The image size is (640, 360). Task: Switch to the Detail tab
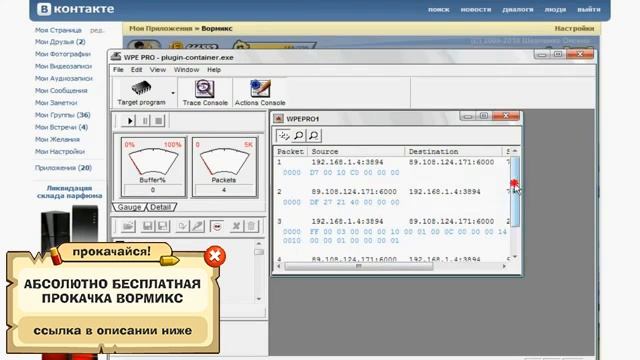pyautogui.click(x=160, y=207)
